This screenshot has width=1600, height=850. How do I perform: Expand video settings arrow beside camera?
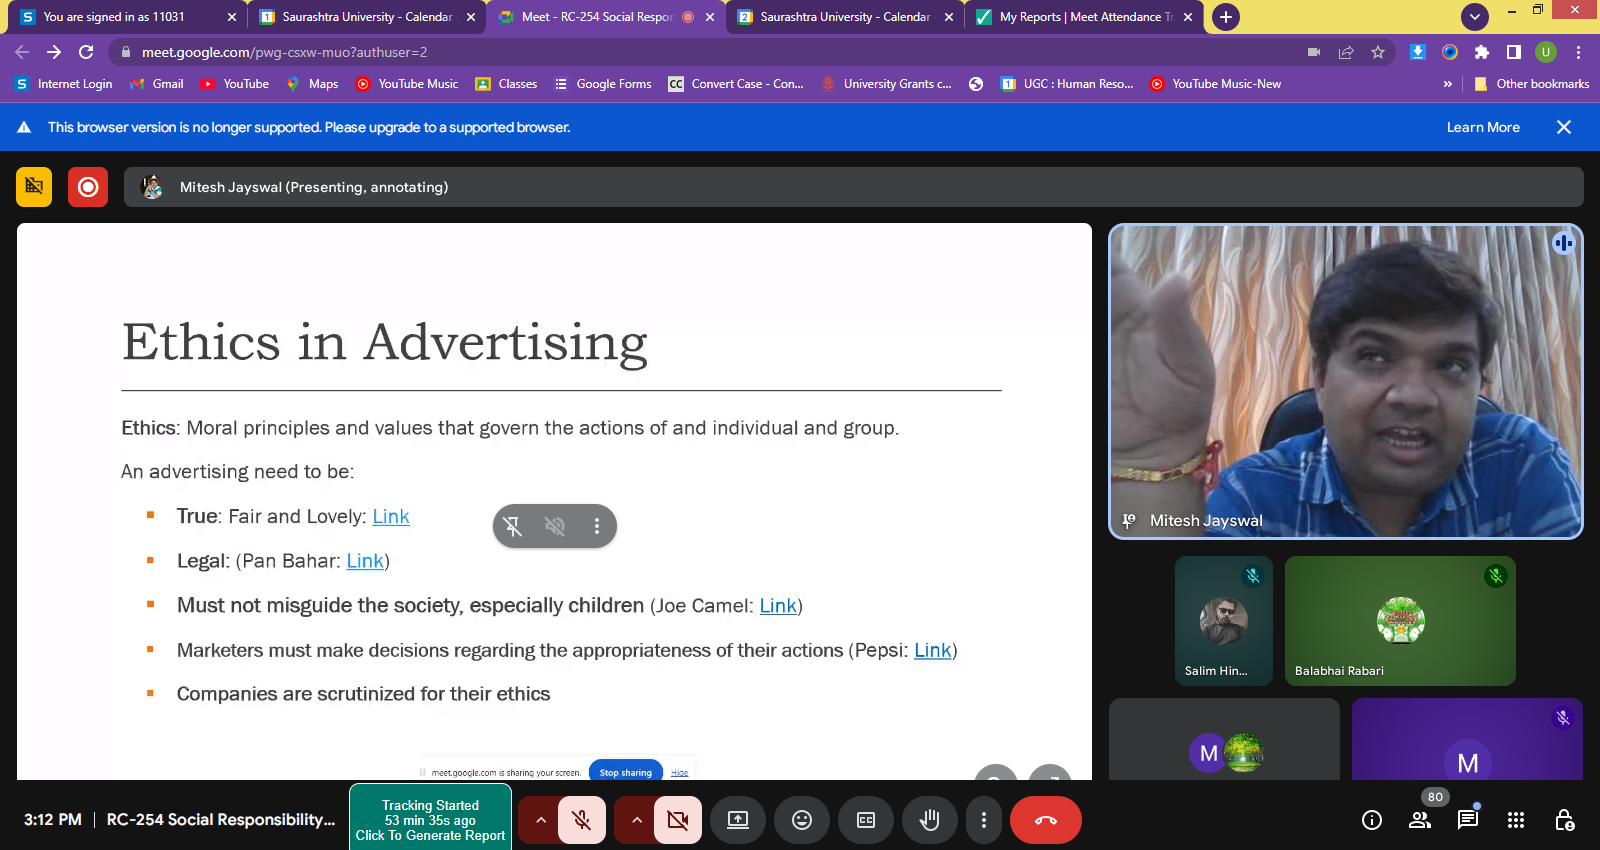(636, 820)
